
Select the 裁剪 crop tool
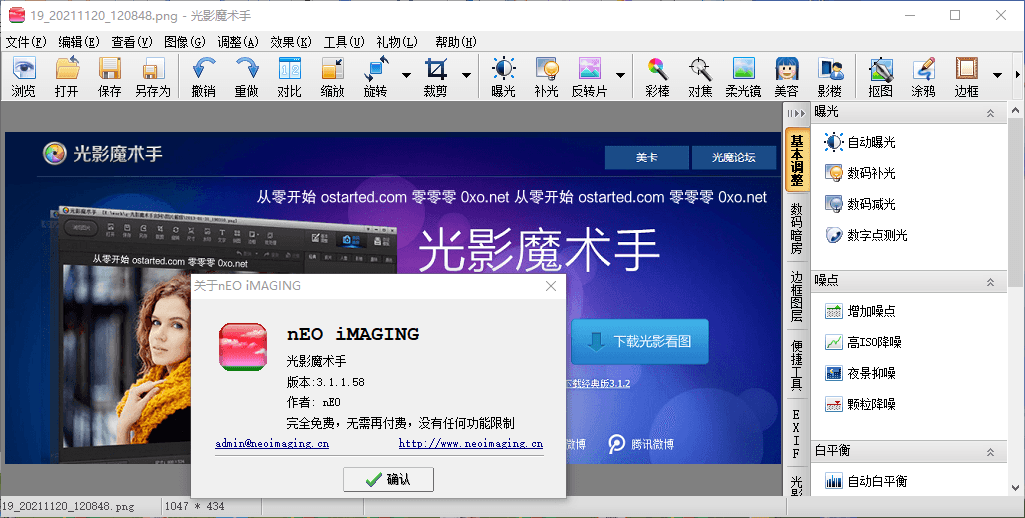pos(435,77)
